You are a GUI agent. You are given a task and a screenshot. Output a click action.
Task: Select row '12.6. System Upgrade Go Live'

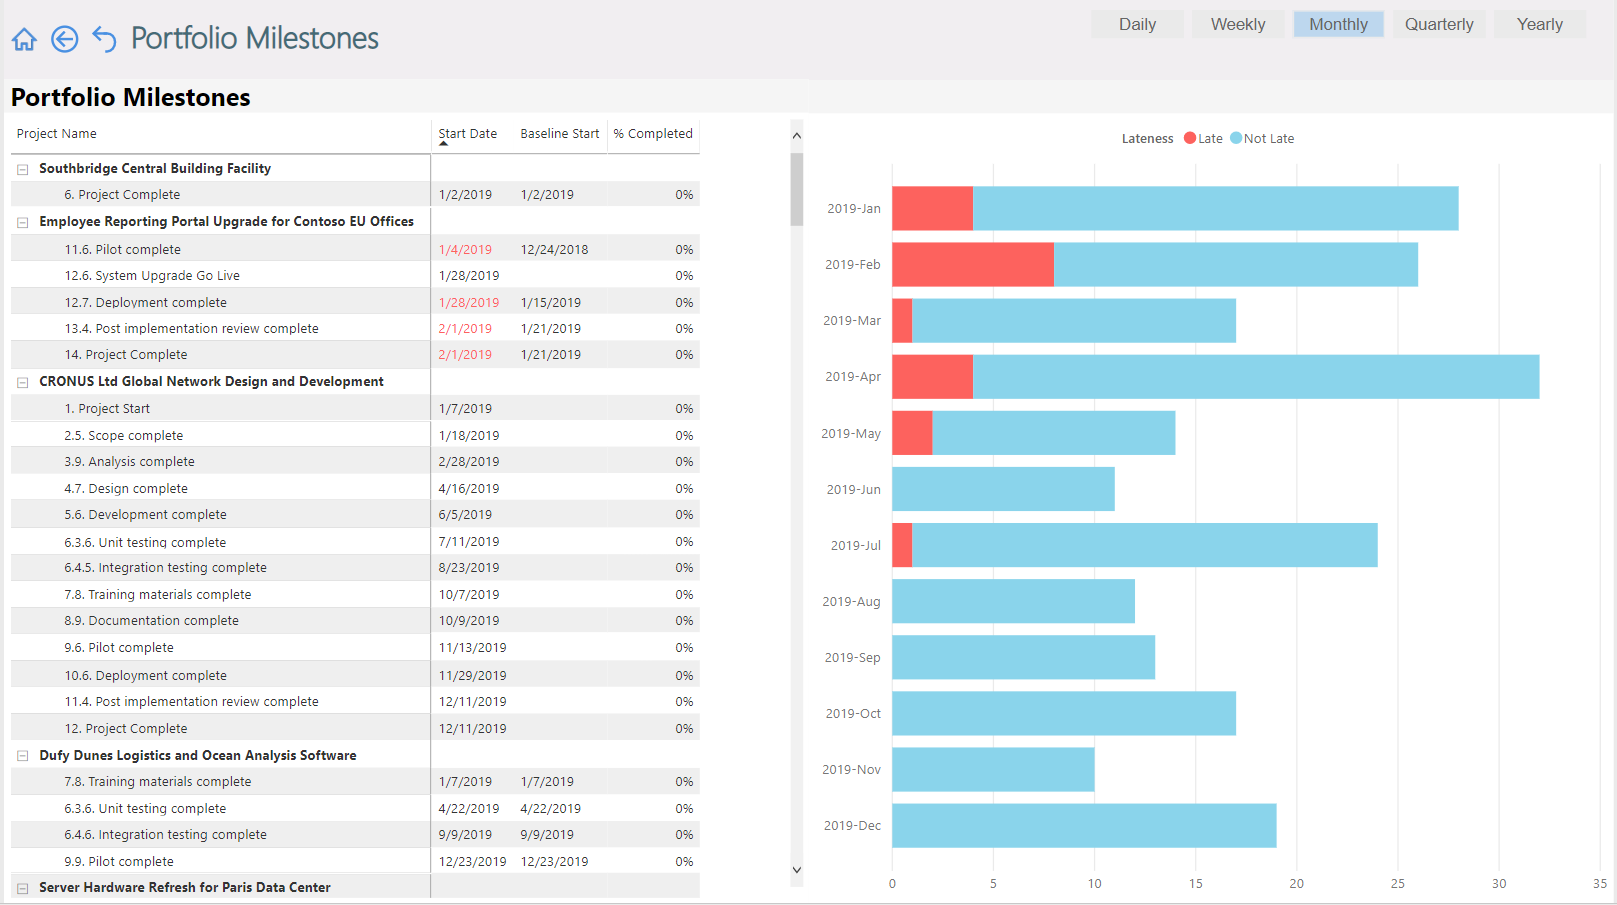[355, 276]
